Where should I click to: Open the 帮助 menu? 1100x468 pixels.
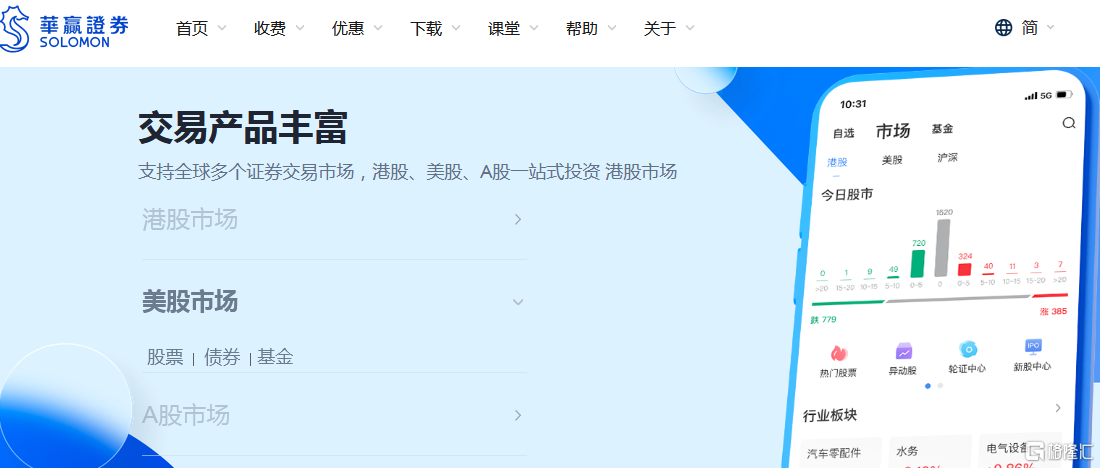582,28
